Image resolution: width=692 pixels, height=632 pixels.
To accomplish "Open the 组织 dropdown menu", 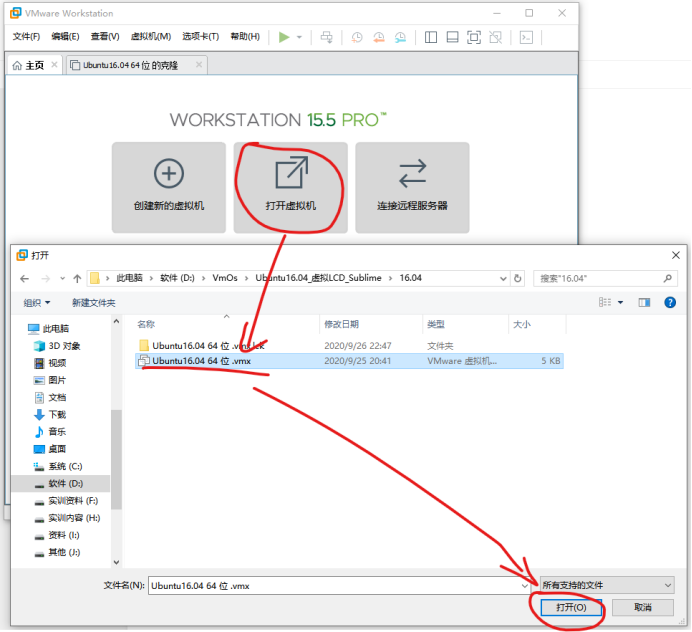I will pos(37,303).
